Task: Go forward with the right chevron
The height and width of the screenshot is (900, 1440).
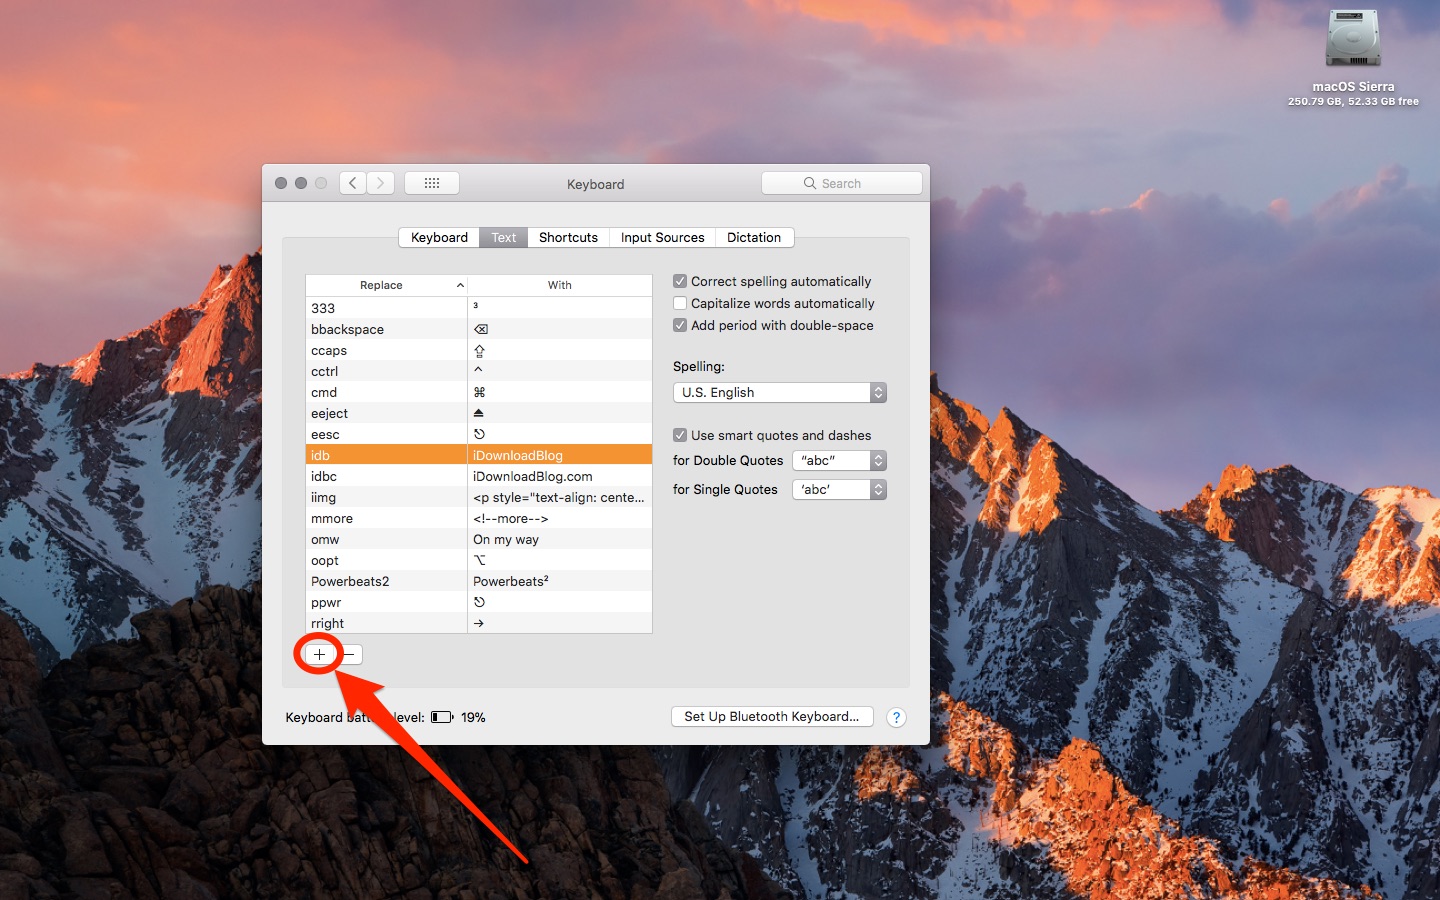Action: tap(380, 183)
